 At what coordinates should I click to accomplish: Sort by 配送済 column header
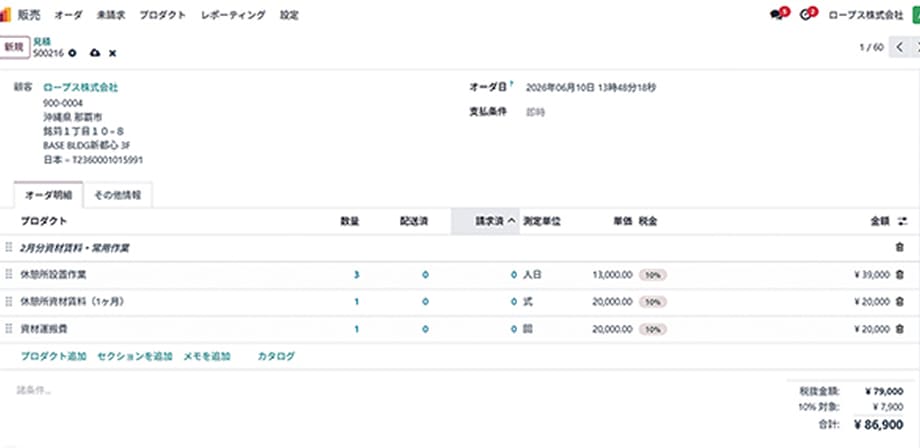tap(414, 221)
